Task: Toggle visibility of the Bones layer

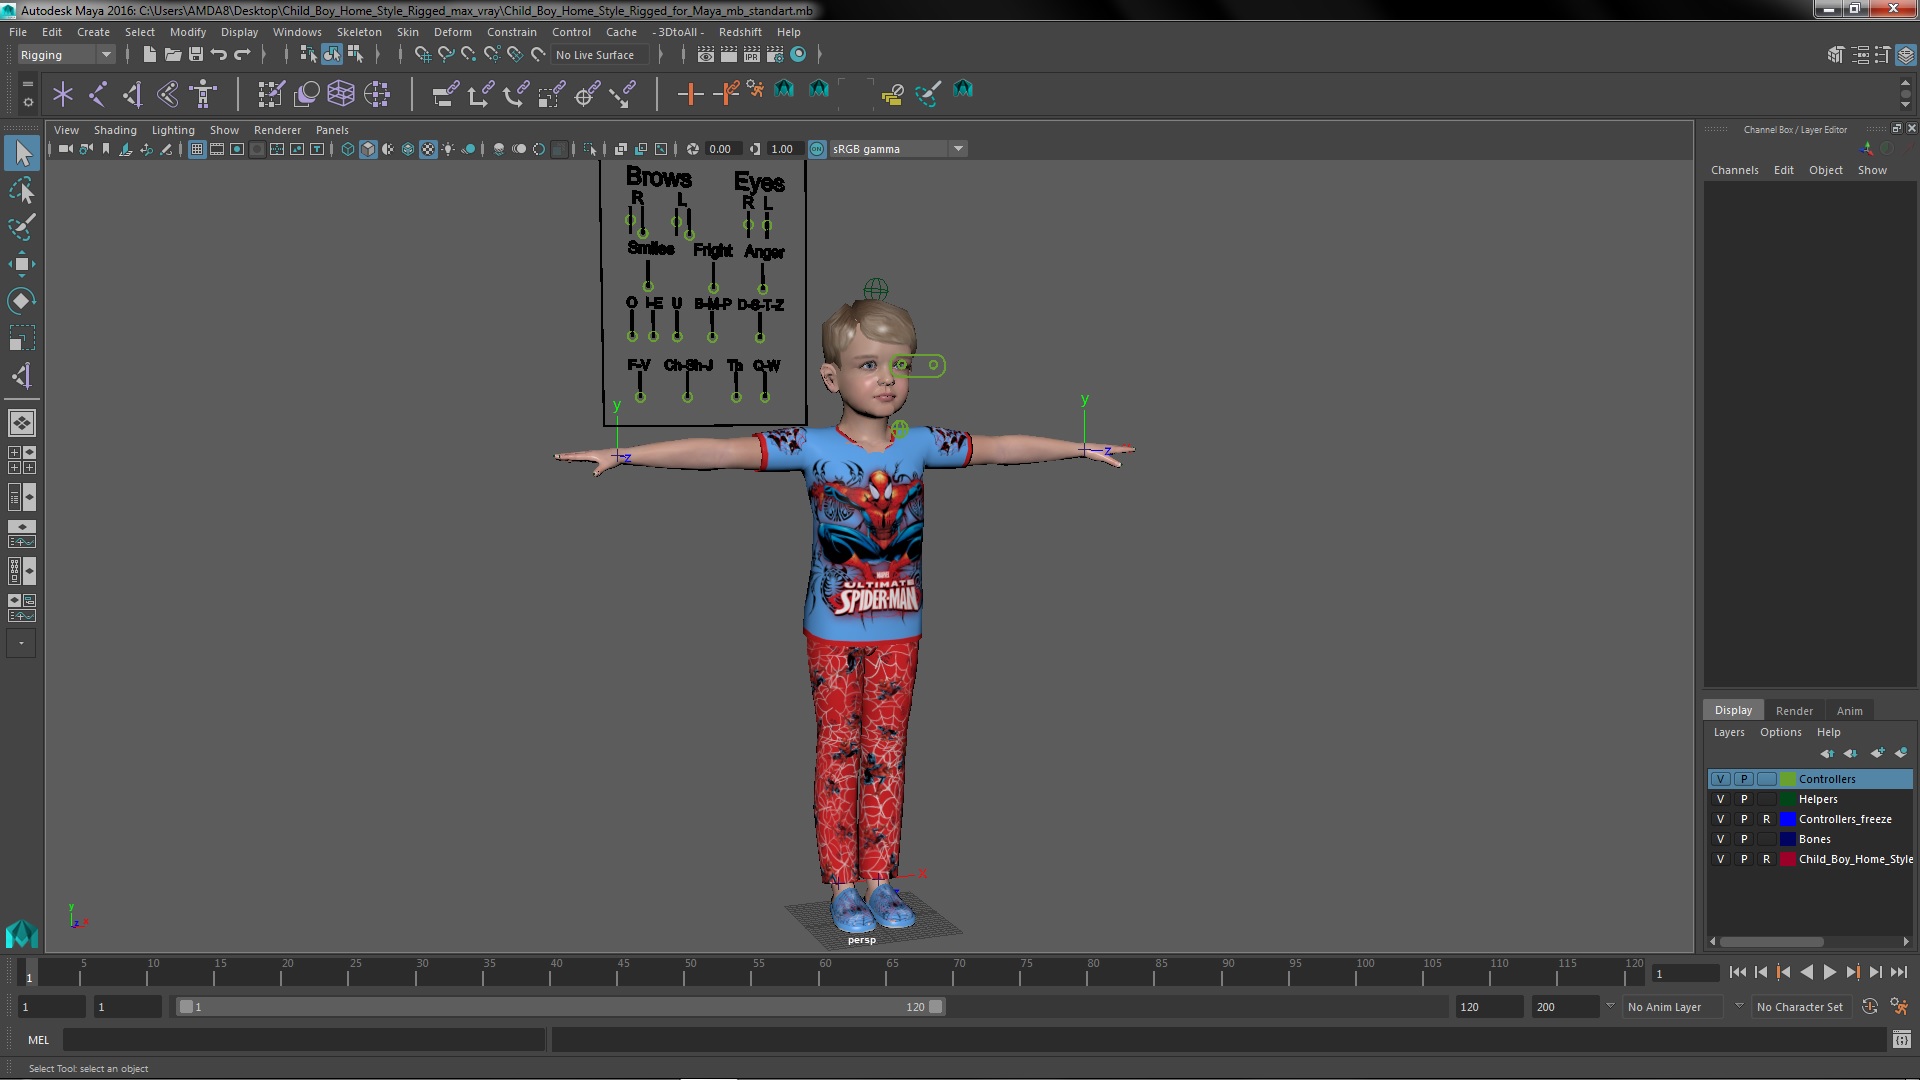Action: coord(1720,839)
